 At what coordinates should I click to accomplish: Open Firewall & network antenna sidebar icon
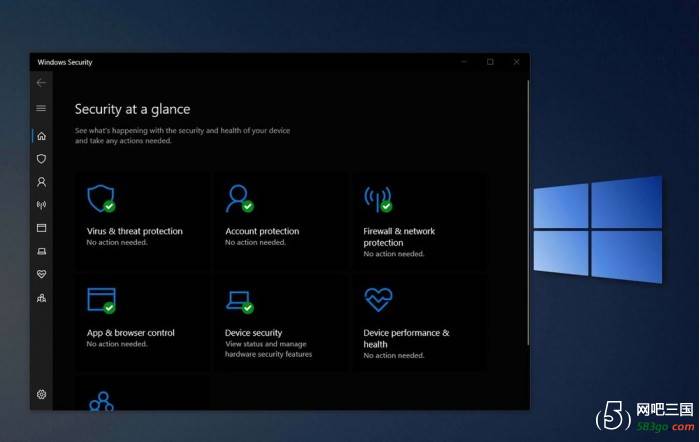point(42,205)
